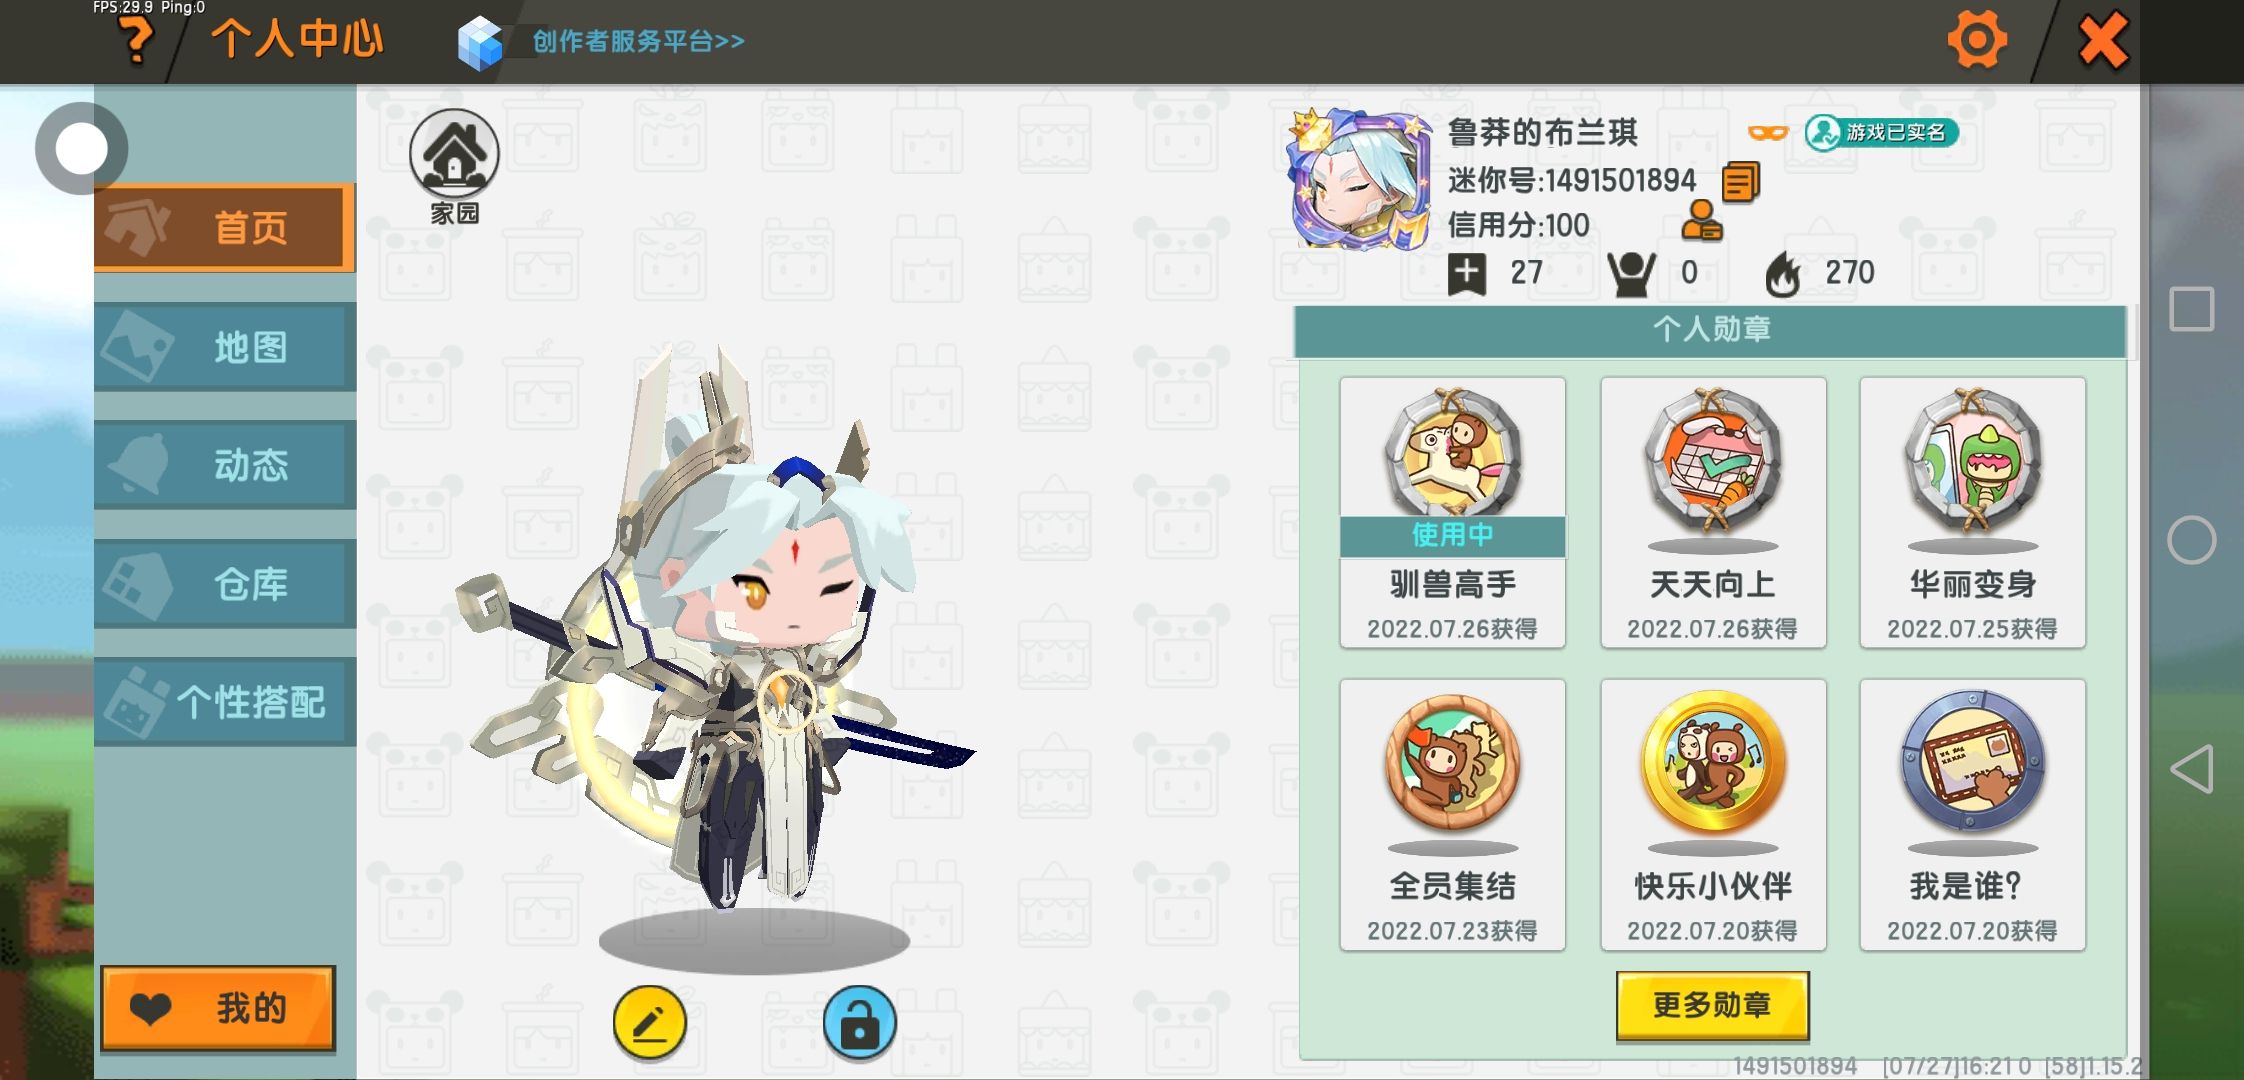This screenshot has width=2244, height=1080.
Task: Open the credit score person icon
Action: pos(1701,221)
